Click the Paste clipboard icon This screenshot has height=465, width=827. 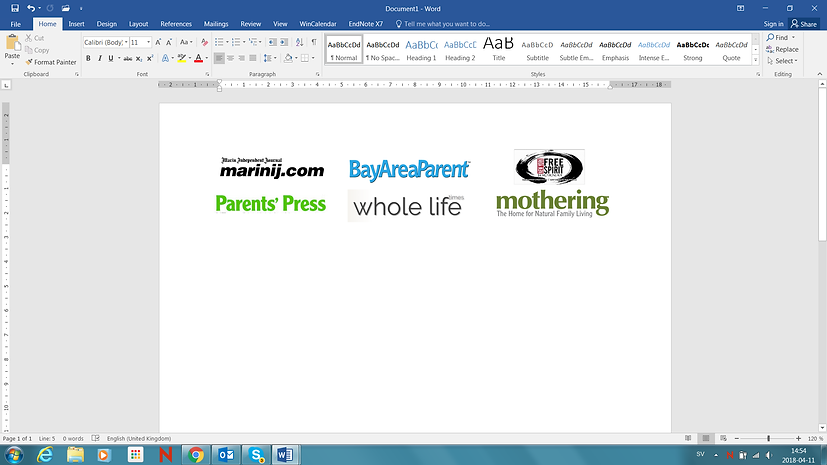pos(12,42)
